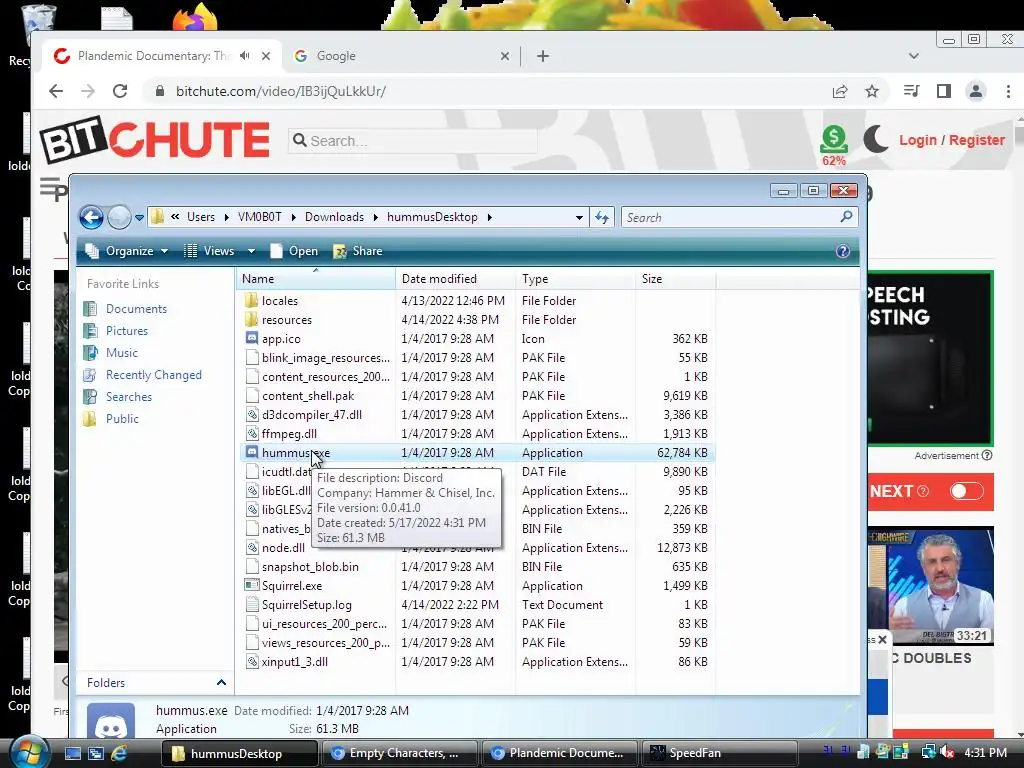The image size is (1024, 768).
Task: Toggle BitChute dark mode moon icon
Action: pyautogui.click(x=876, y=139)
